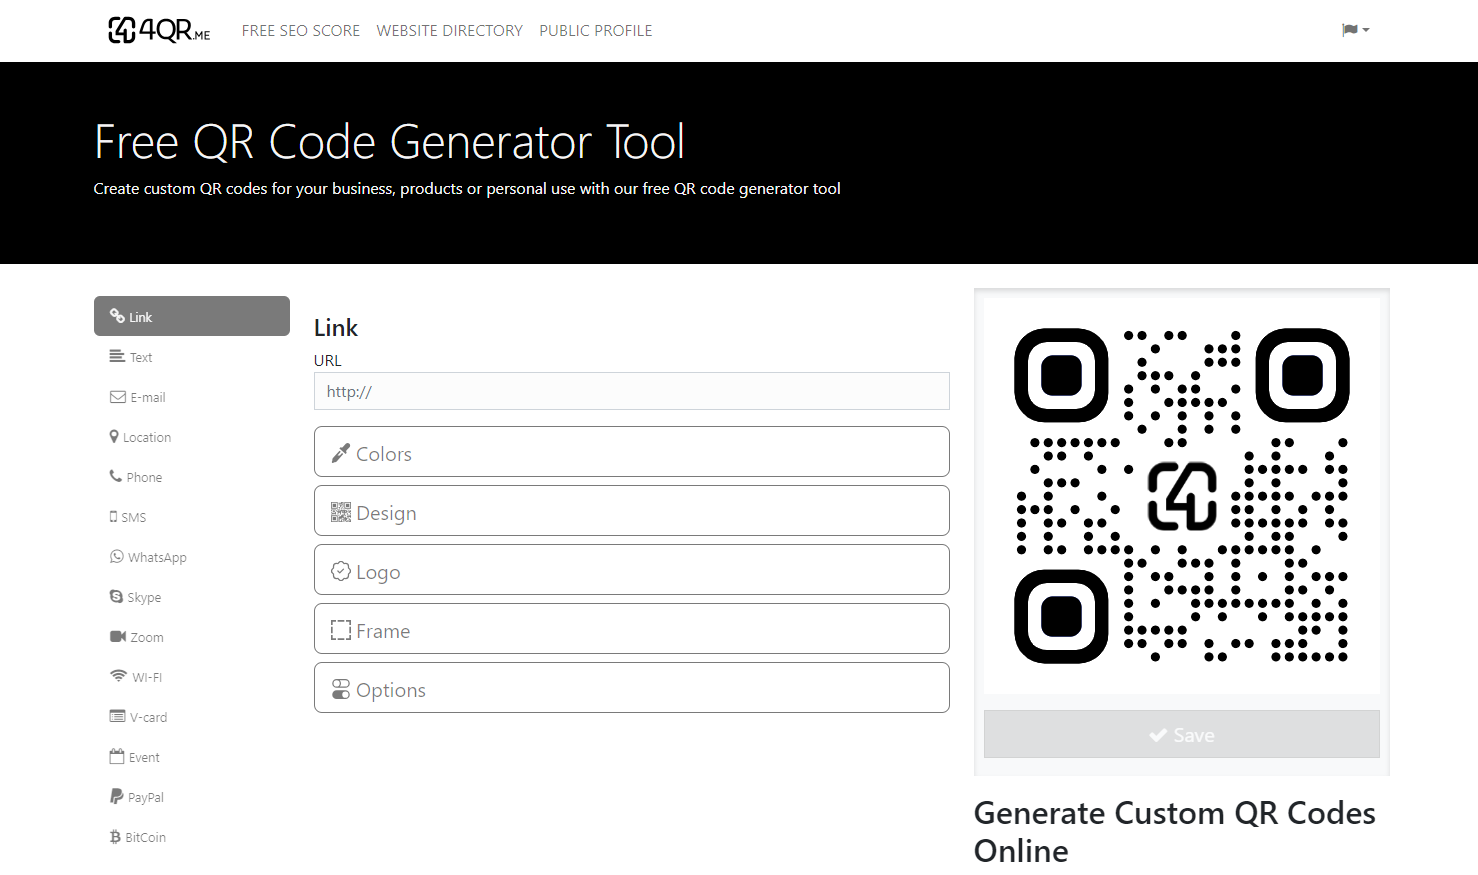The width and height of the screenshot is (1478, 875).
Task: Select the PayPal icon
Action: pos(116,796)
